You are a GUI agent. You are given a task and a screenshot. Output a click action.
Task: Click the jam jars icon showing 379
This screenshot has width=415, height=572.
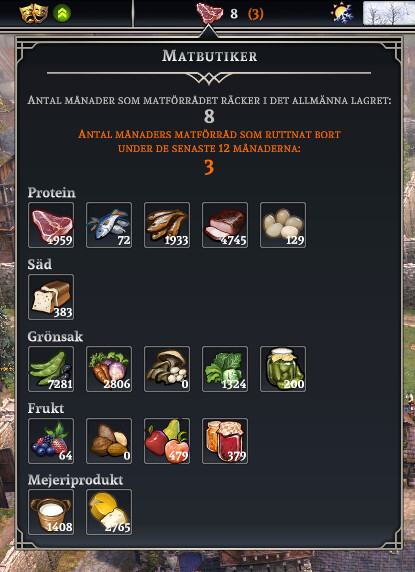click(x=225, y=441)
